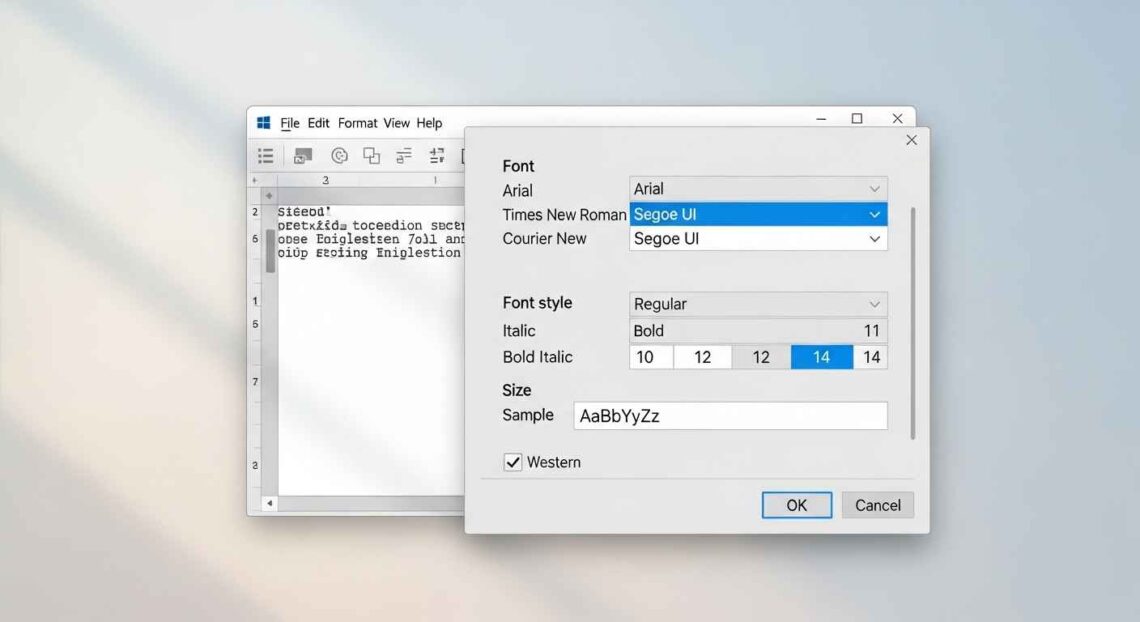Click the Font dialog vertical scrollbar
The width and height of the screenshot is (1140, 622).
[x=912, y=322]
